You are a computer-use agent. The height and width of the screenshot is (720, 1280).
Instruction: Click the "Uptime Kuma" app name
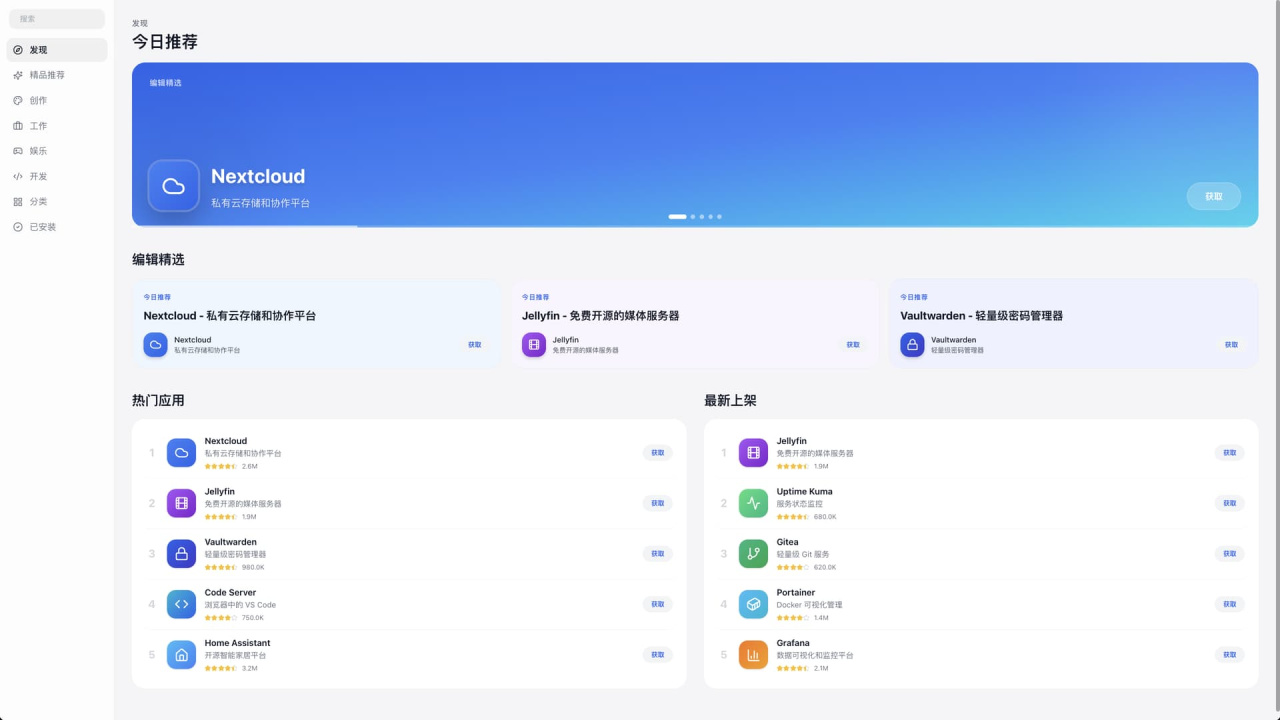[805, 492]
